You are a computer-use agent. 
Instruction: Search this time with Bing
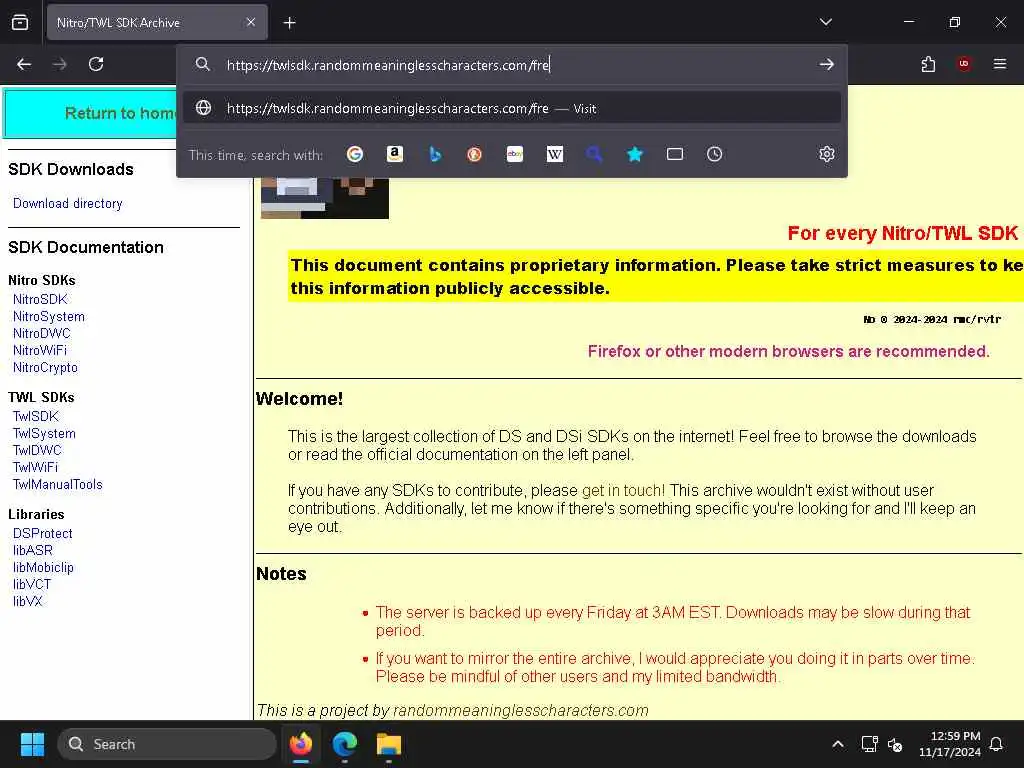click(435, 154)
